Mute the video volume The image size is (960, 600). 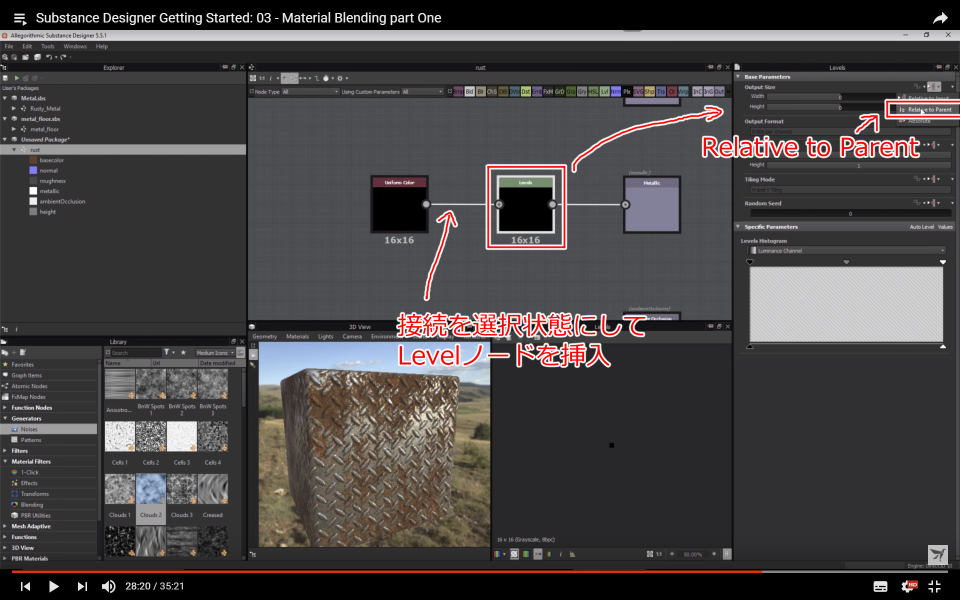[x=108, y=587]
